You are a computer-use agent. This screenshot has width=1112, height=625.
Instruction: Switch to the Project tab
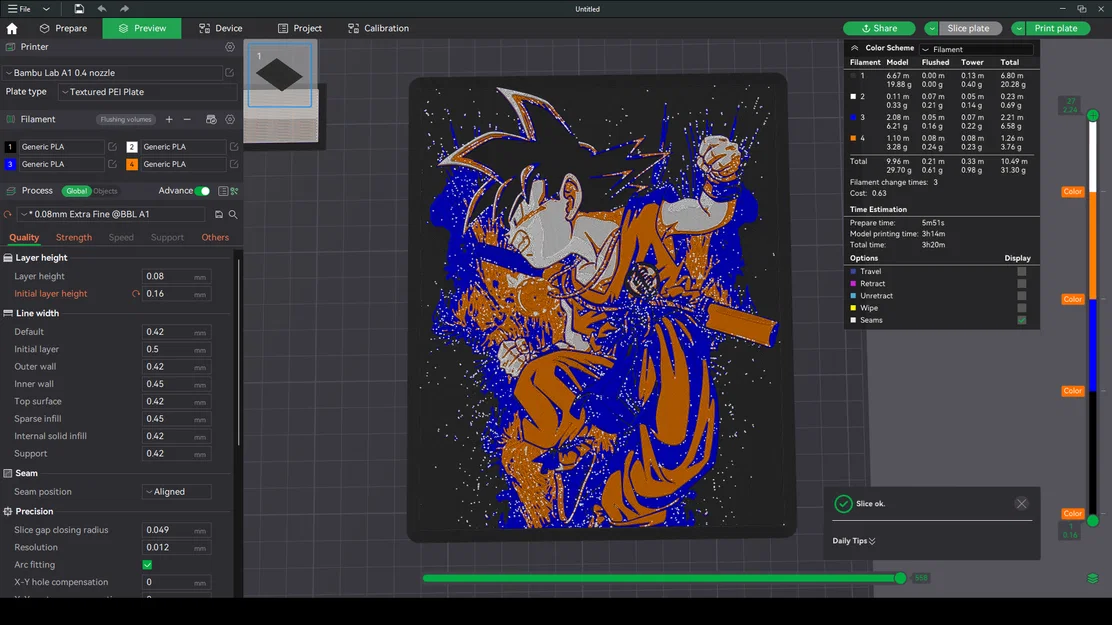click(299, 28)
